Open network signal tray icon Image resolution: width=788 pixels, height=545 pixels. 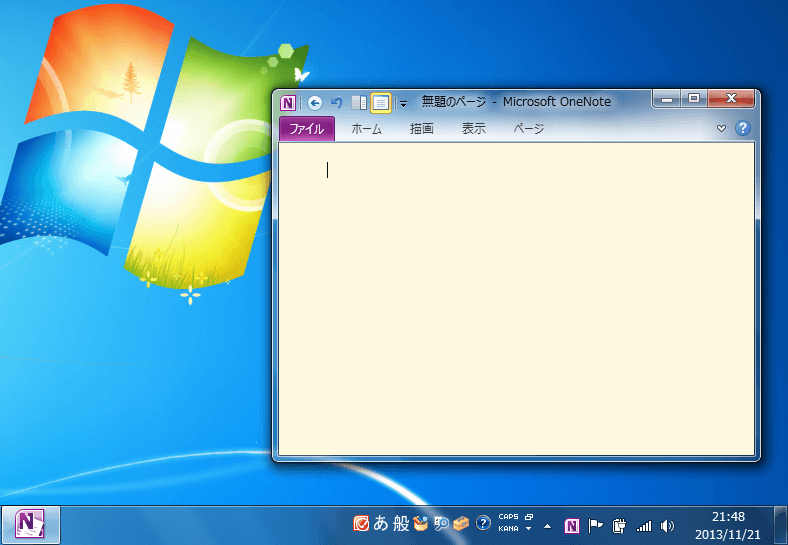tap(644, 526)
